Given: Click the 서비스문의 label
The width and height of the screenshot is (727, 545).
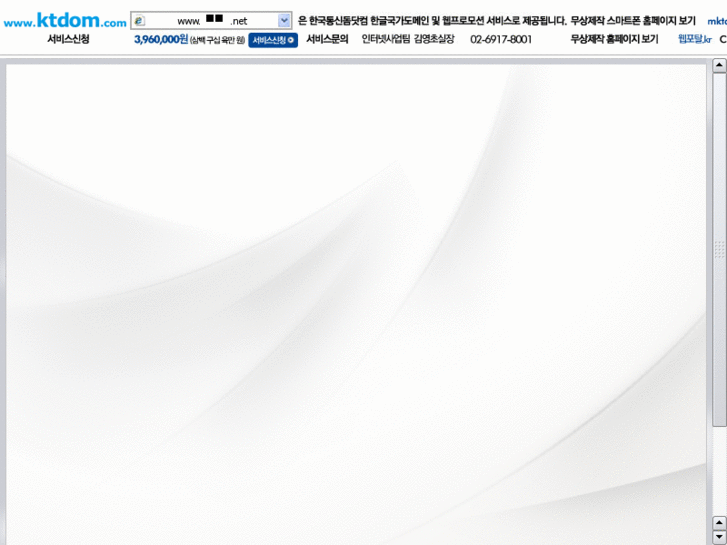Looking at the screenshot, I should click(x=327, y=39).
